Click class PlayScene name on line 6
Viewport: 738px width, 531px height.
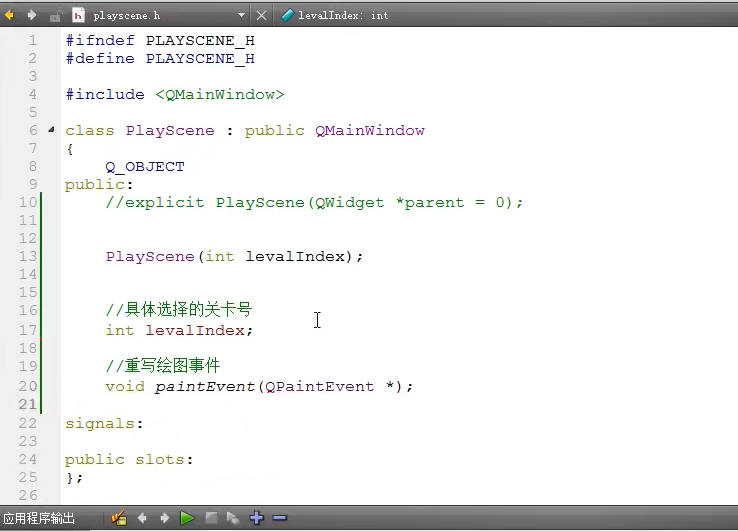pos(170,130)
